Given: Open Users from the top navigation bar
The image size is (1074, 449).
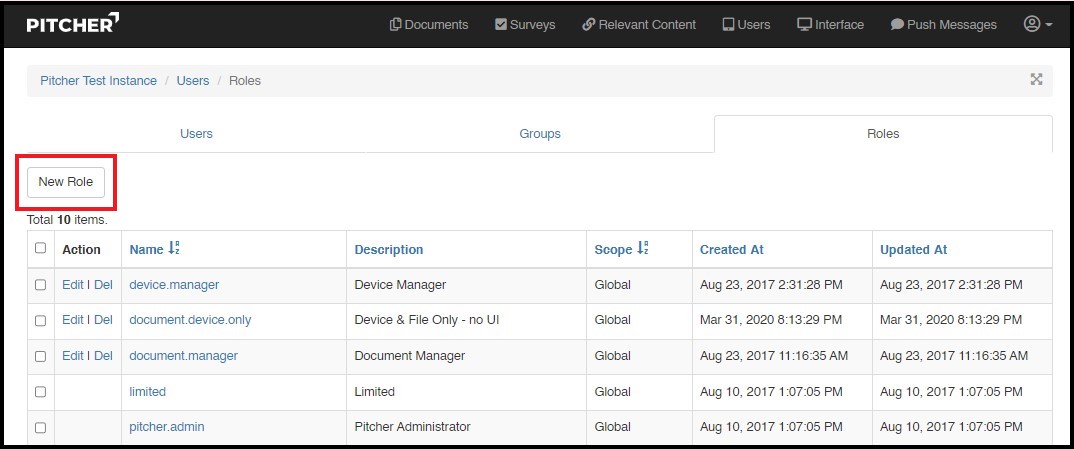Looking at the screenshot, I should tap(746, 25).
